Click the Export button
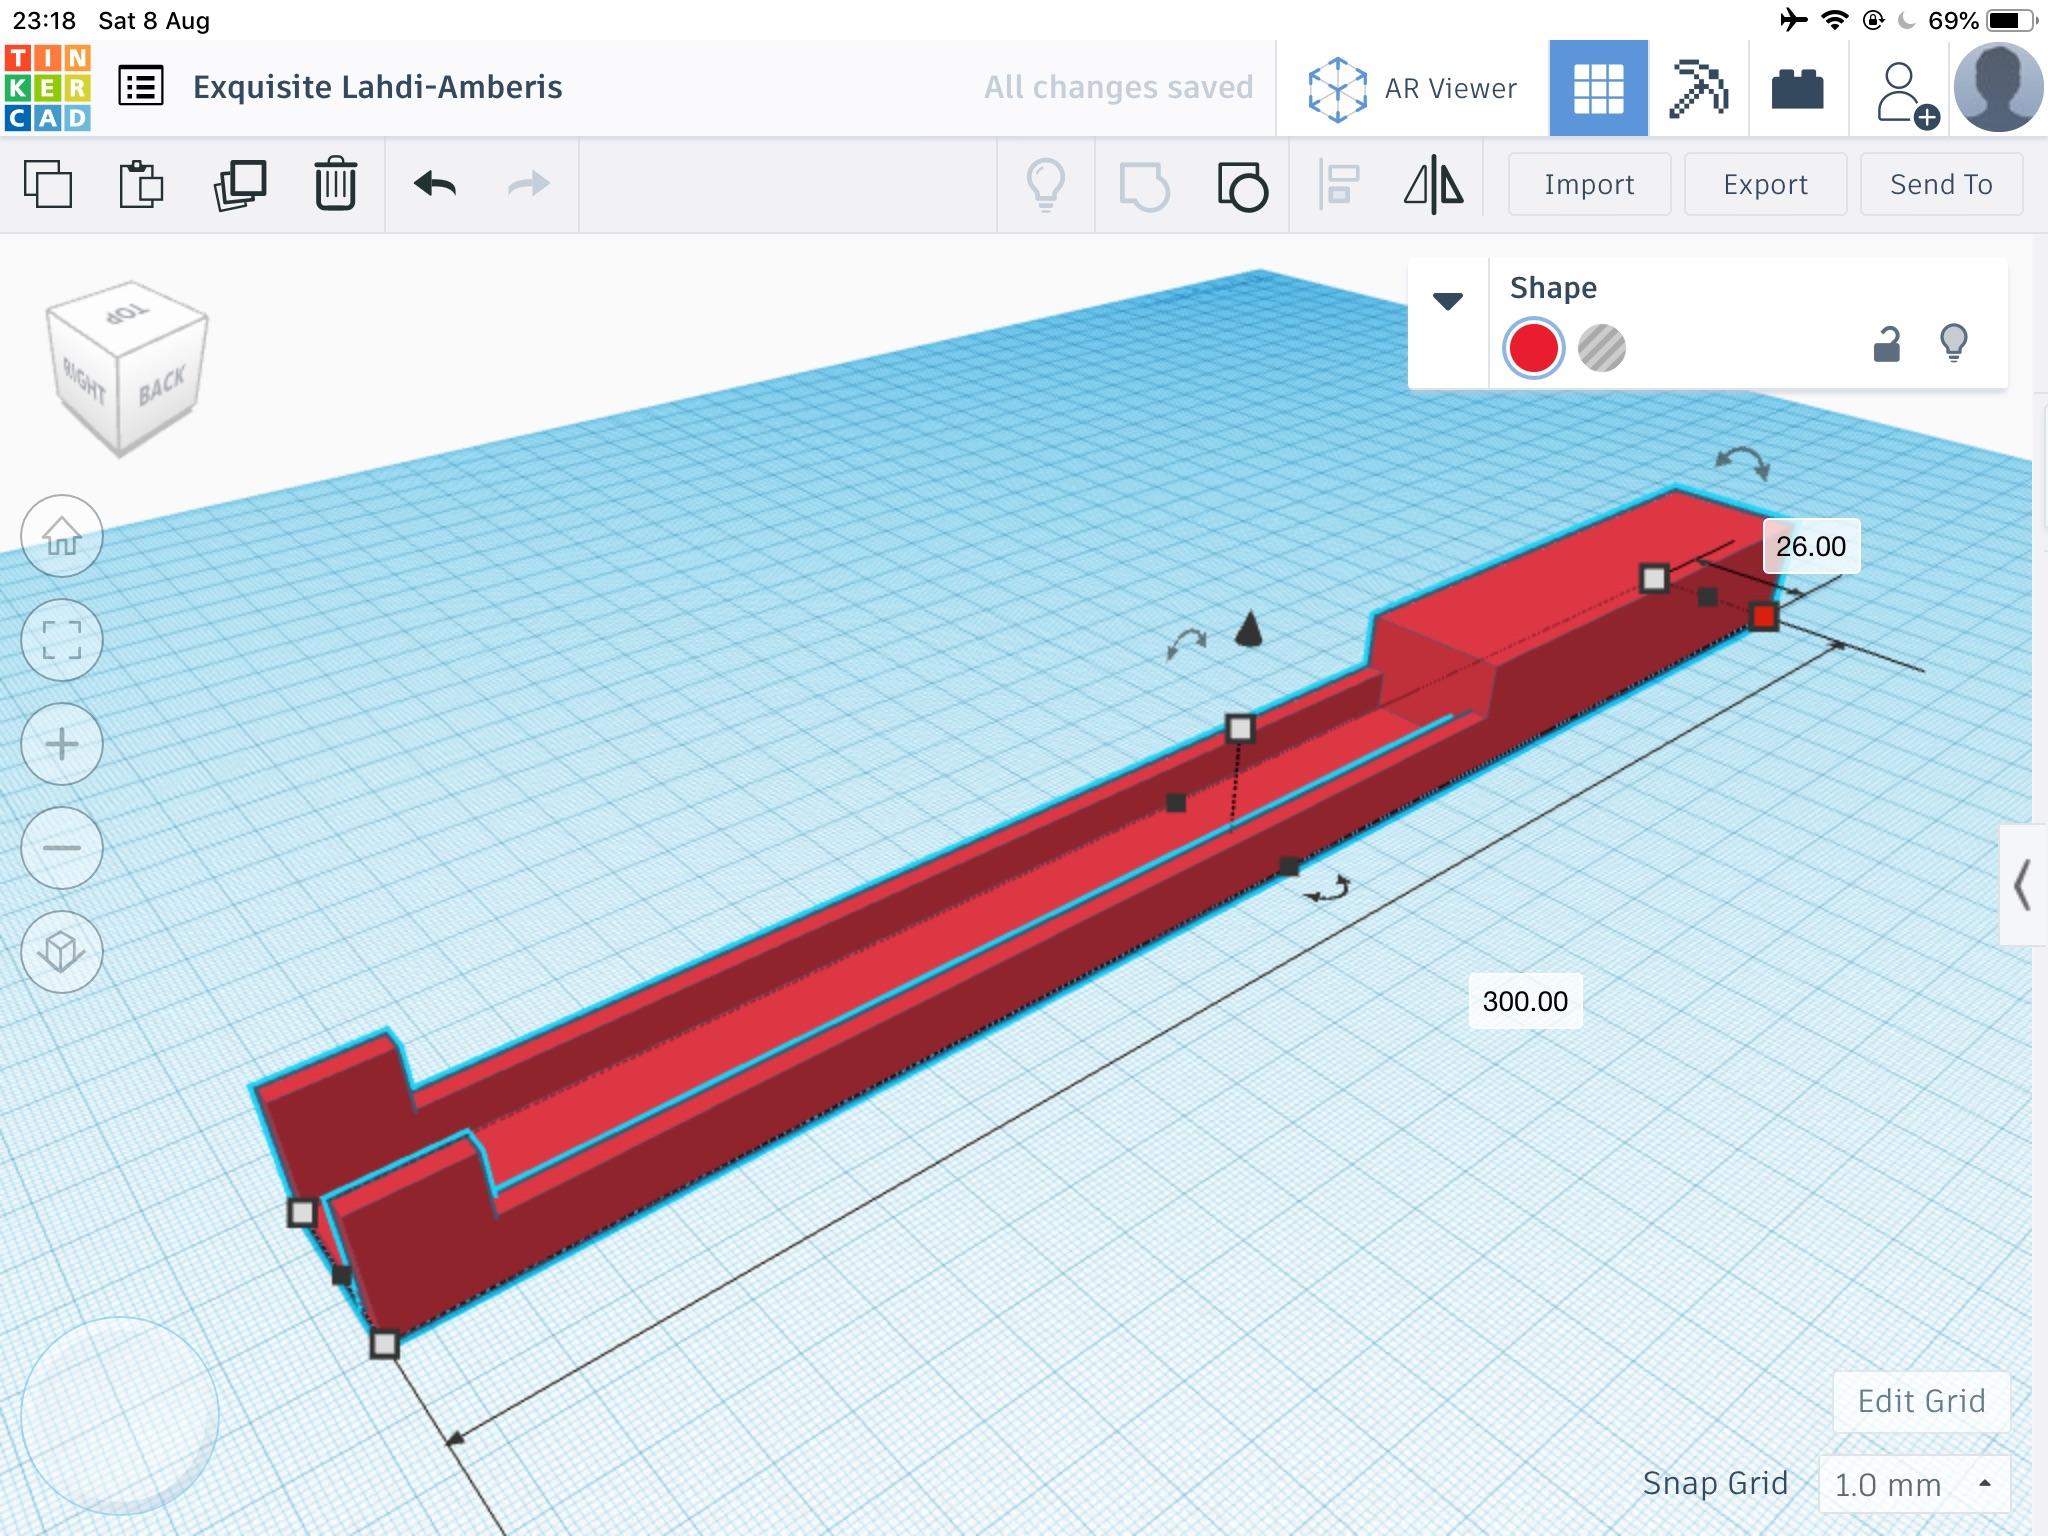Viewport: 2048px width, 1536px height. 1765,184
